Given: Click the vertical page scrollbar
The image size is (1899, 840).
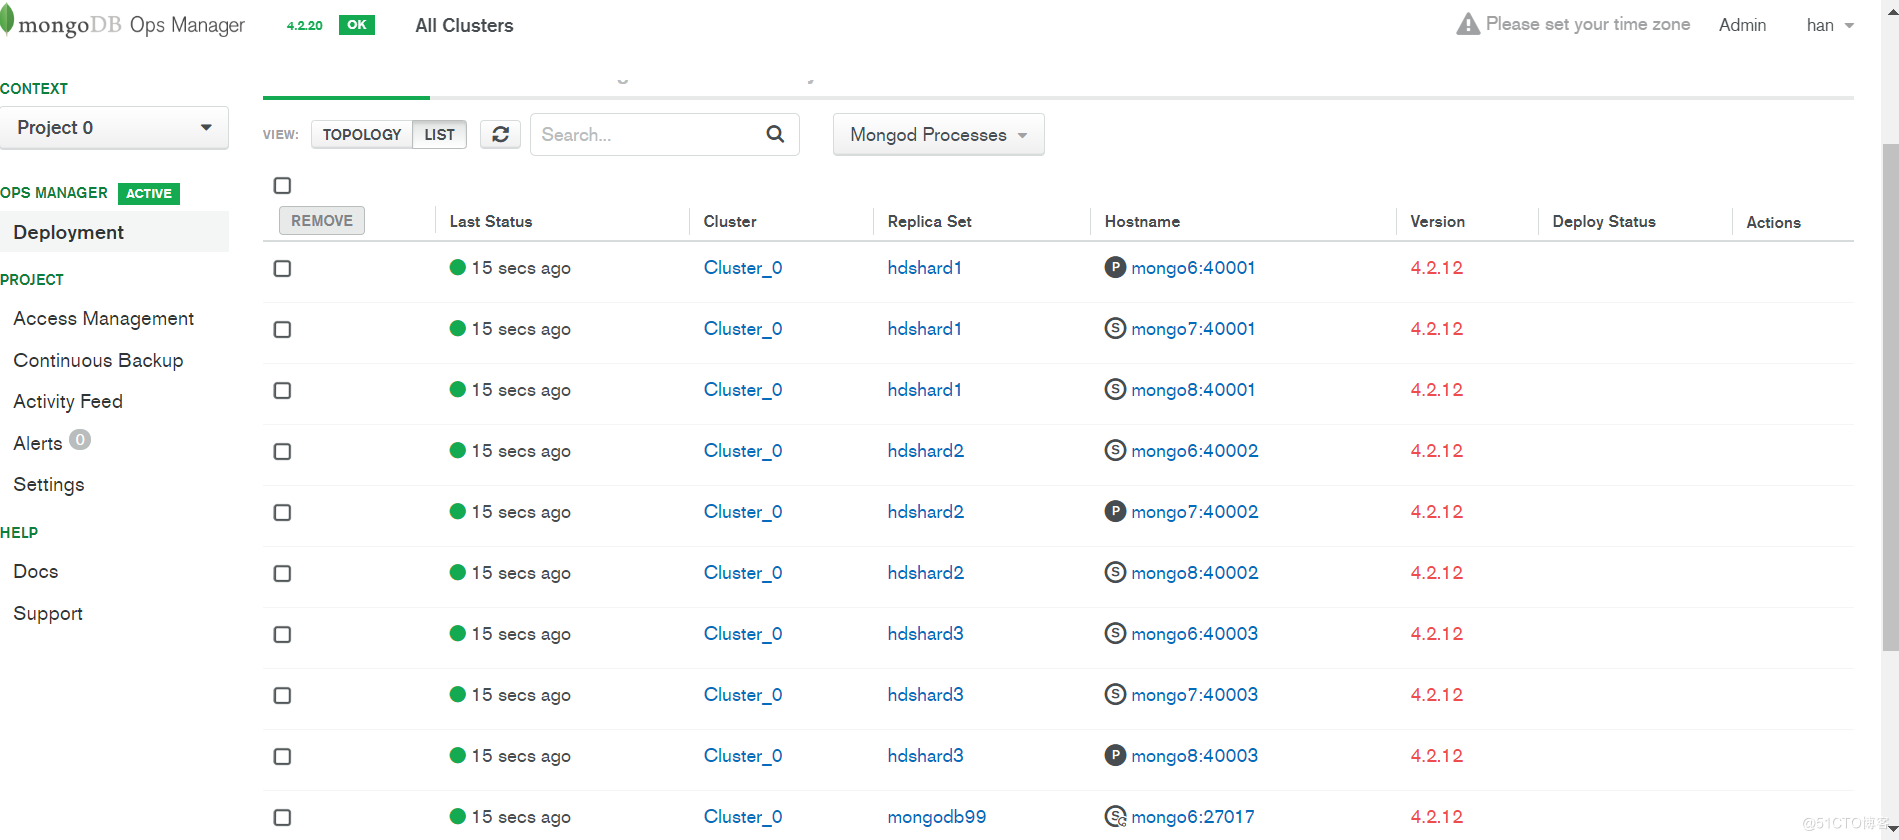Looking at the screenshot, I should pos(1890,397).
